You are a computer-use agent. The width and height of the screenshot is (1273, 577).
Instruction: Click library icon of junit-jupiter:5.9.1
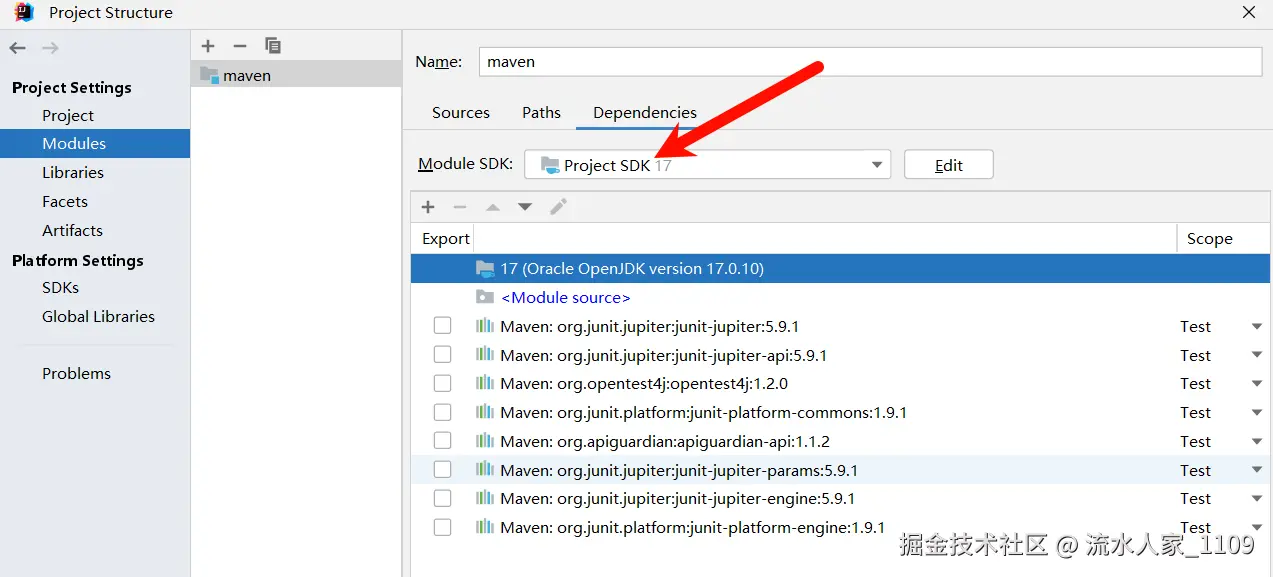pyautogui.click(x=485, y=326)
